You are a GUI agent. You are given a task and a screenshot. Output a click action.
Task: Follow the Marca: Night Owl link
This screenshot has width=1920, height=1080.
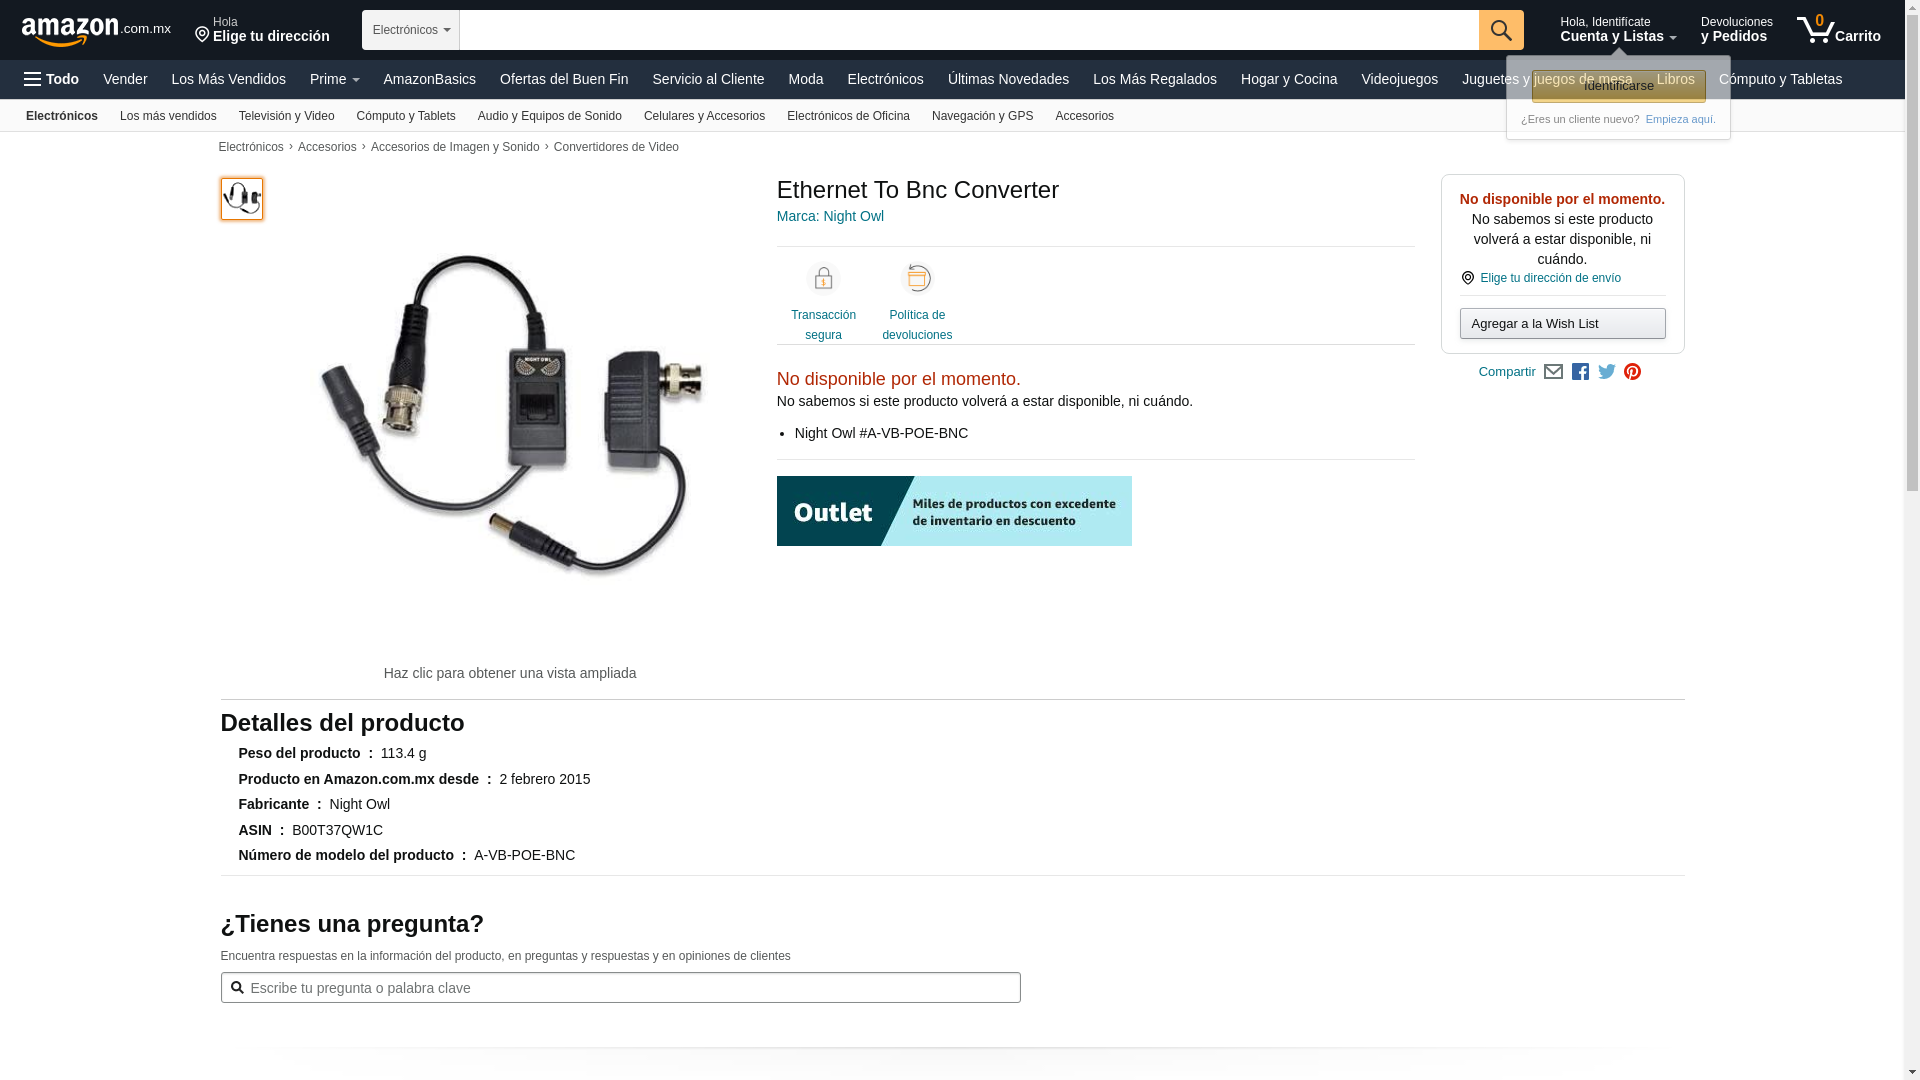[x=830, y=216]
